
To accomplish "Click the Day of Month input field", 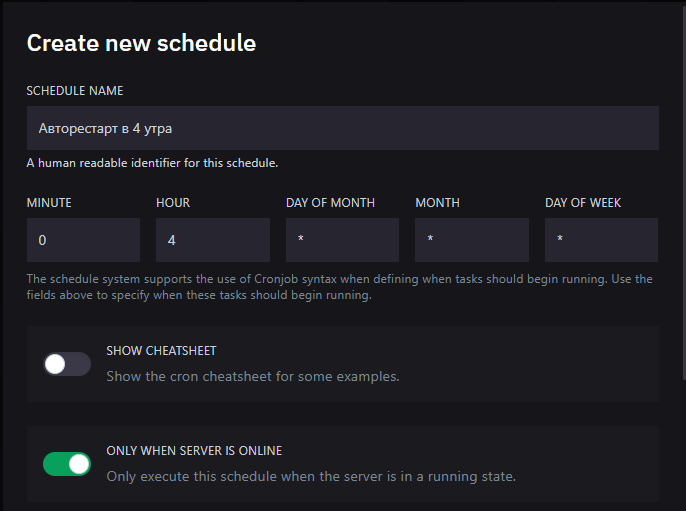I will tap(342, 240).
